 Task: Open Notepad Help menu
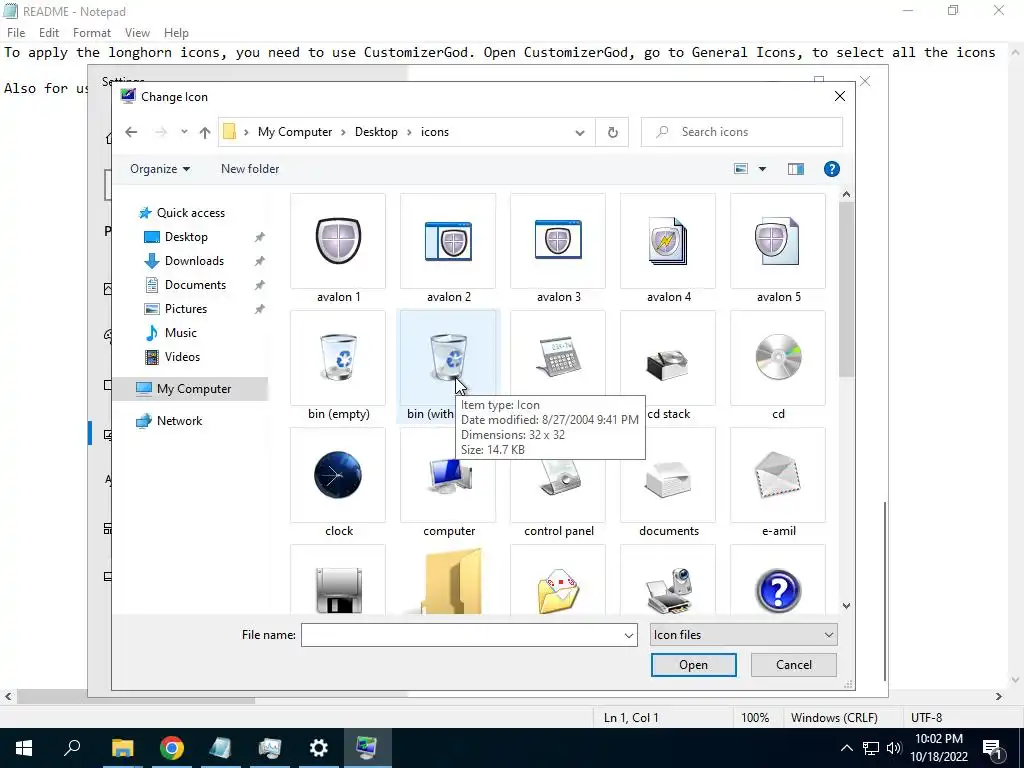click(x=176, y=33)
